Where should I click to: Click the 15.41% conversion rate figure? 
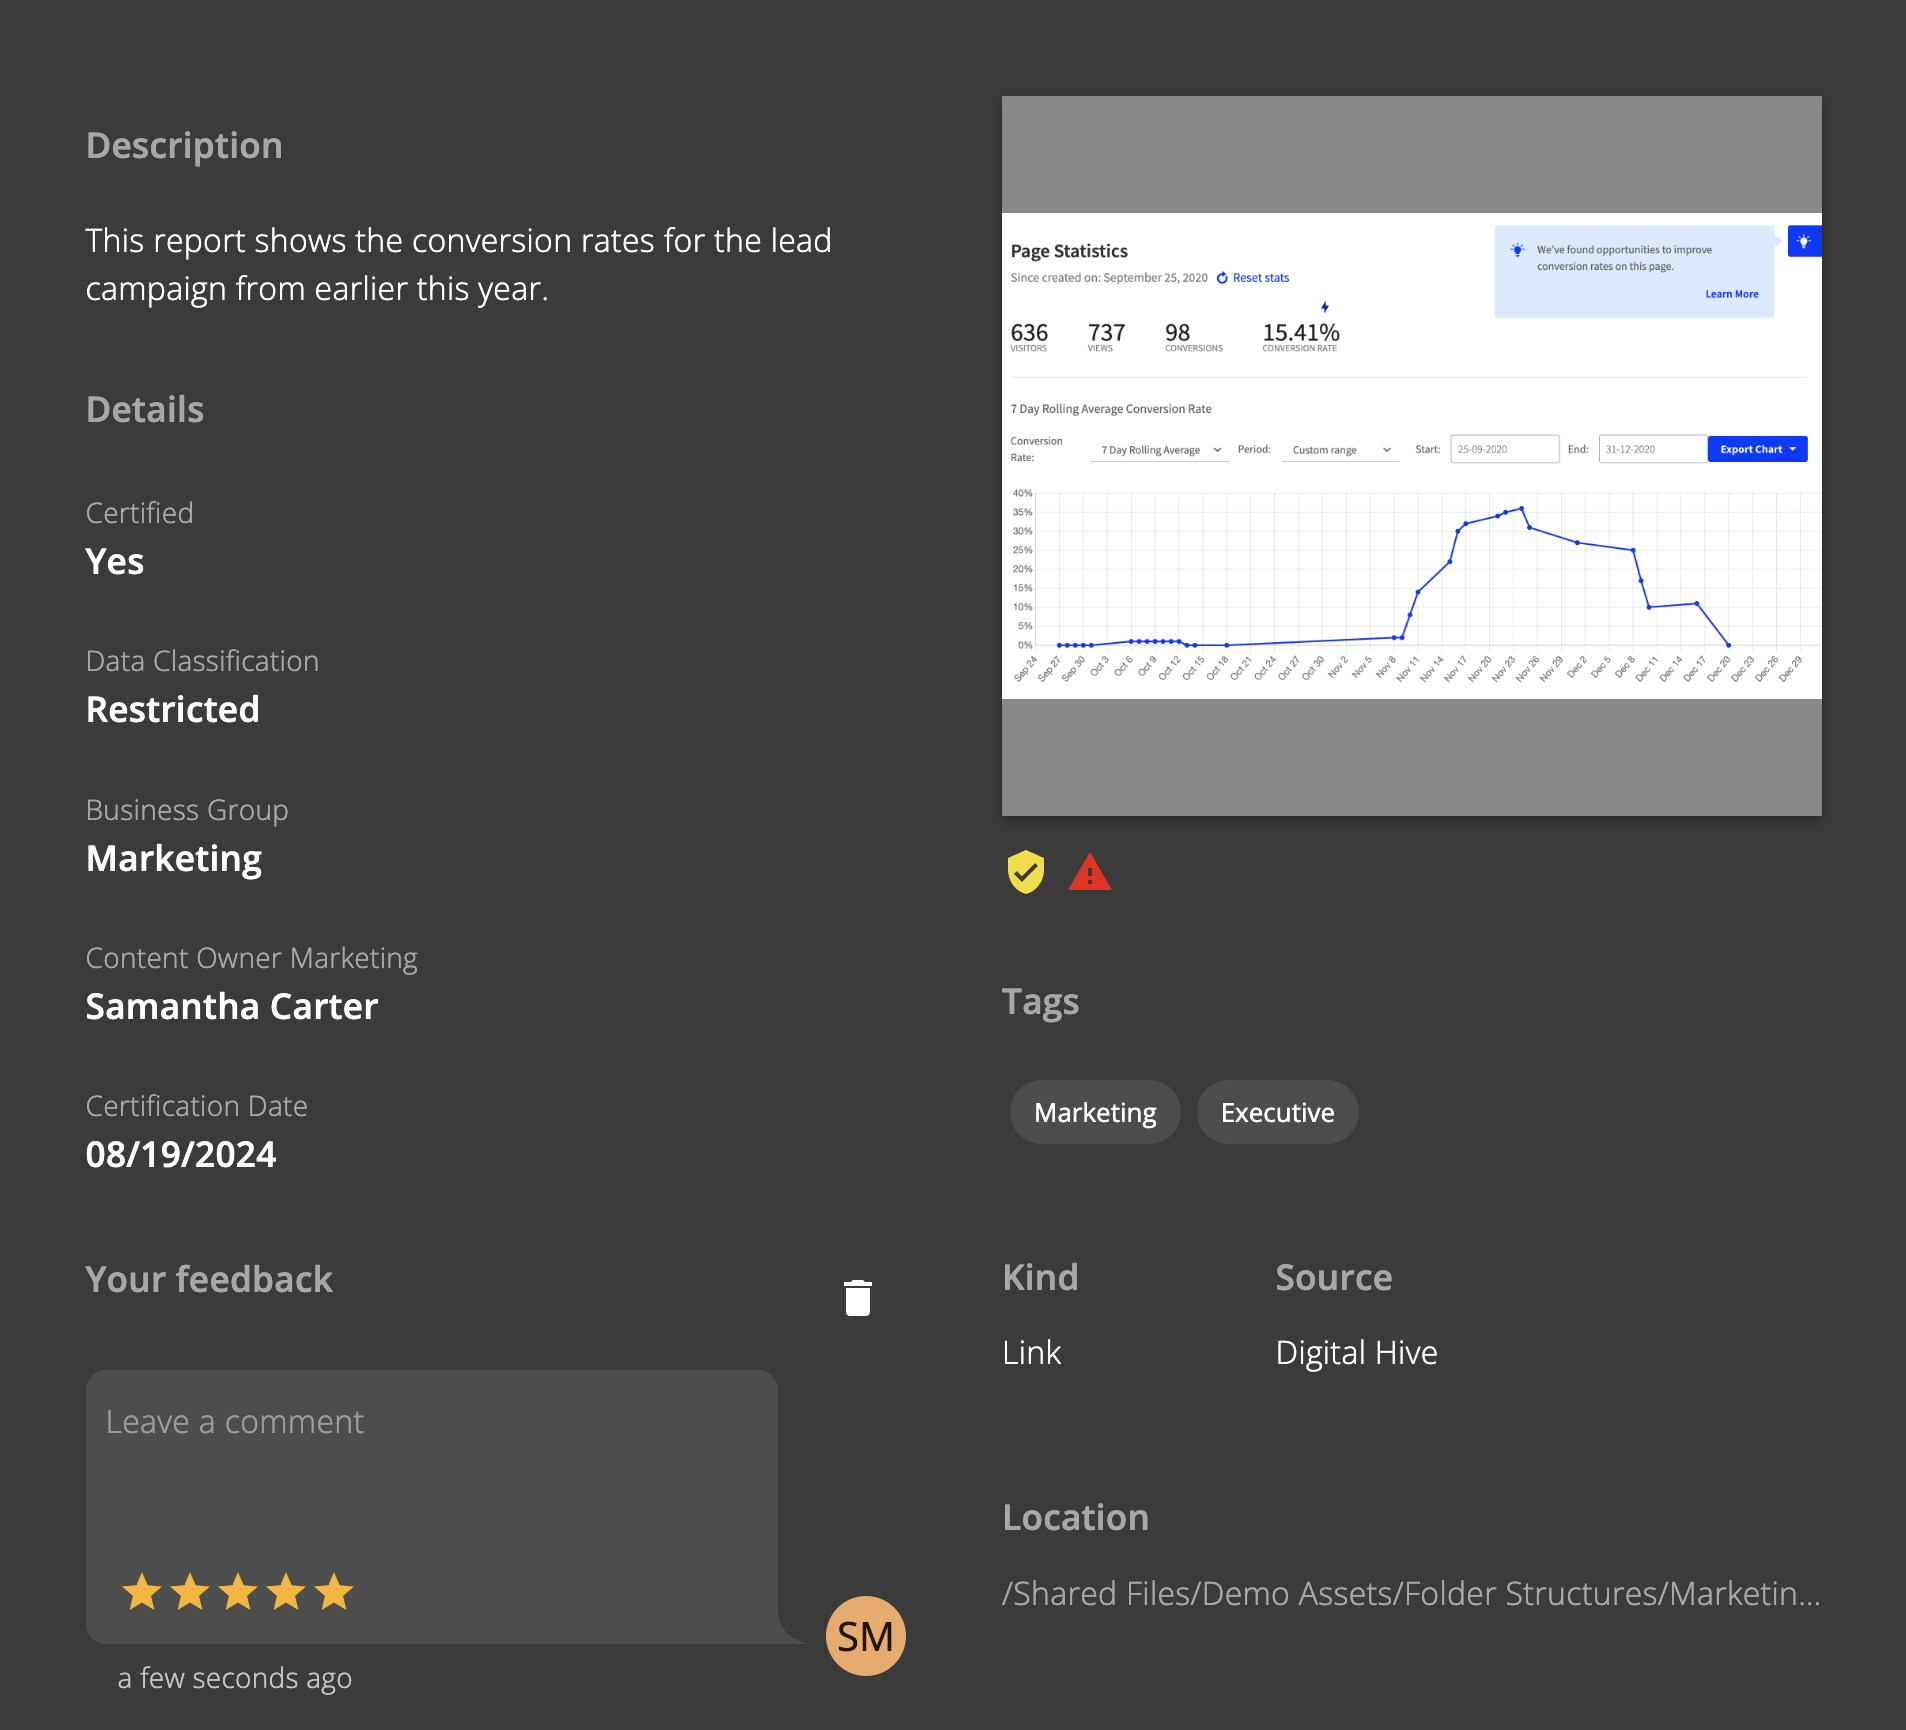1300,332
